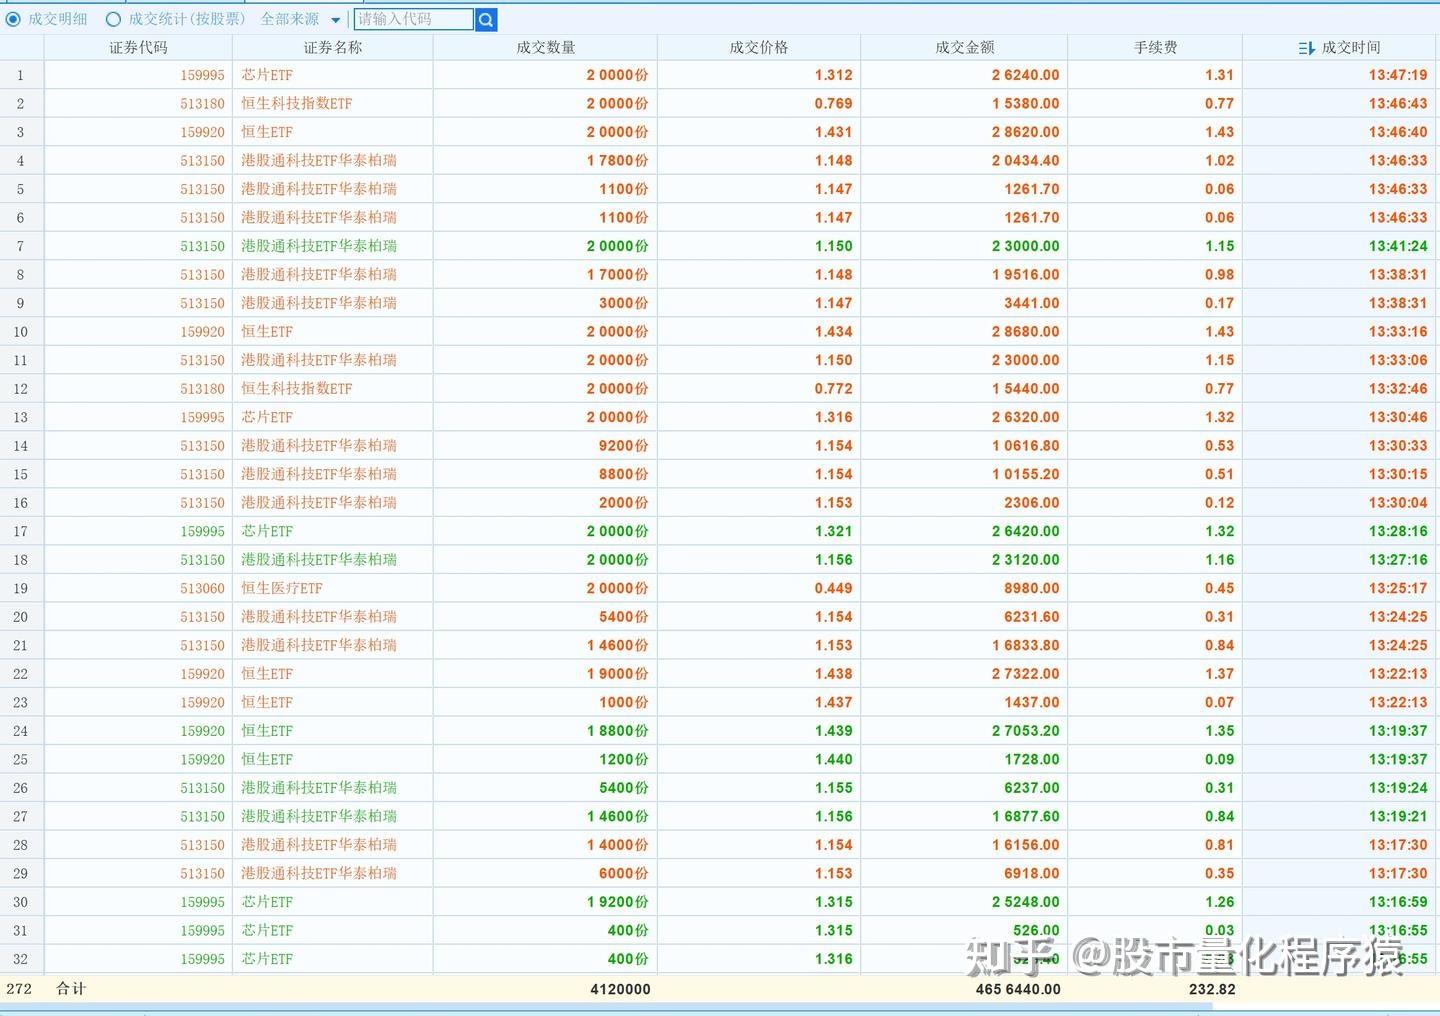Click the quantity cell 9200份

[623, 445]
